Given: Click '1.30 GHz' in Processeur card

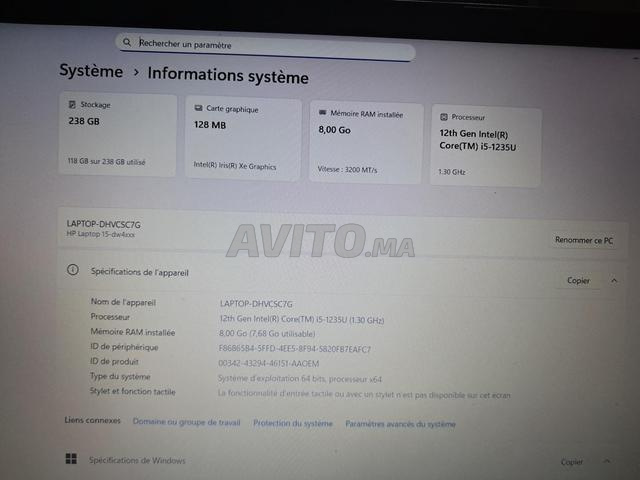Looking at the screenshot, I should (451, 172).
